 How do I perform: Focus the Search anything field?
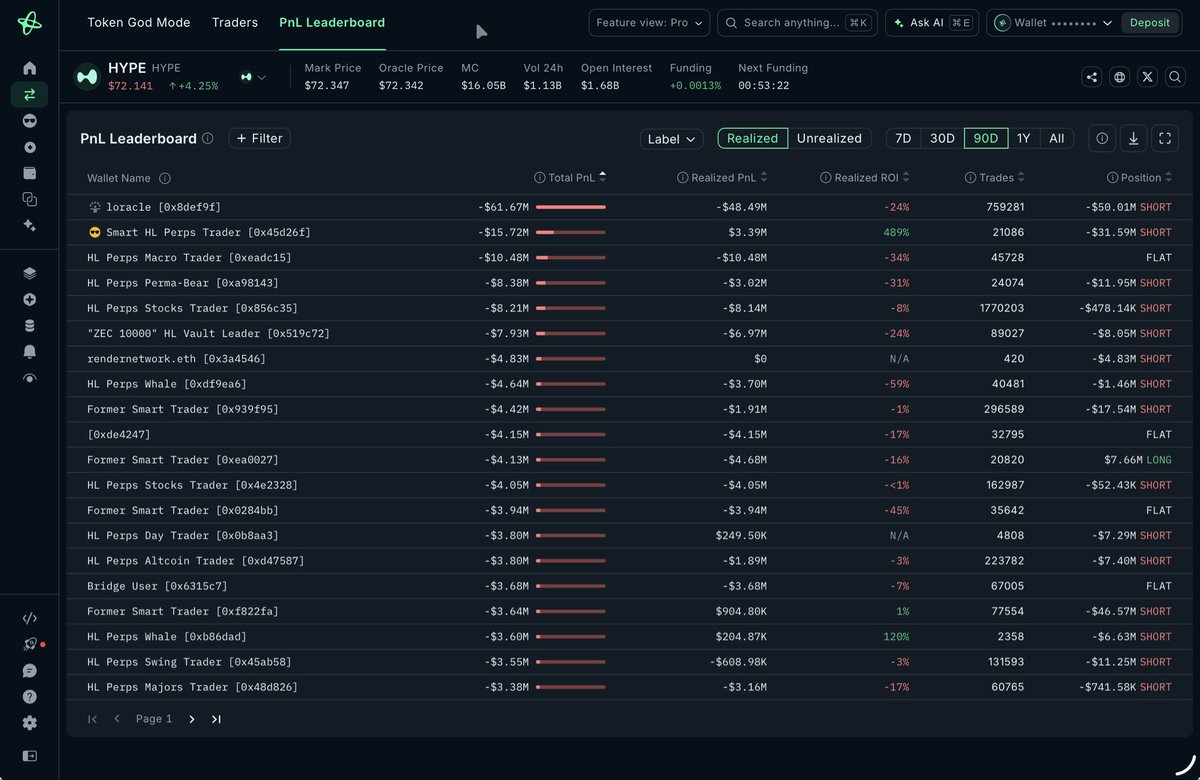[797, 23]
